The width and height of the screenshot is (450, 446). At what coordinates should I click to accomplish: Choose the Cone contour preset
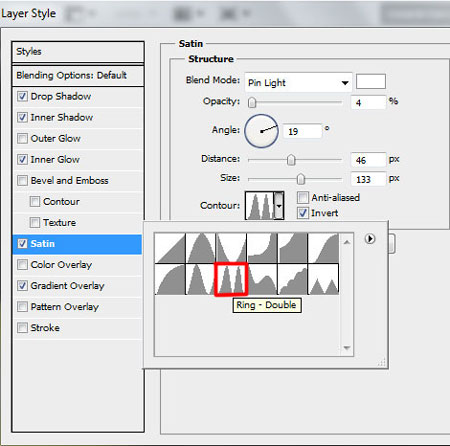pos(201,248)
